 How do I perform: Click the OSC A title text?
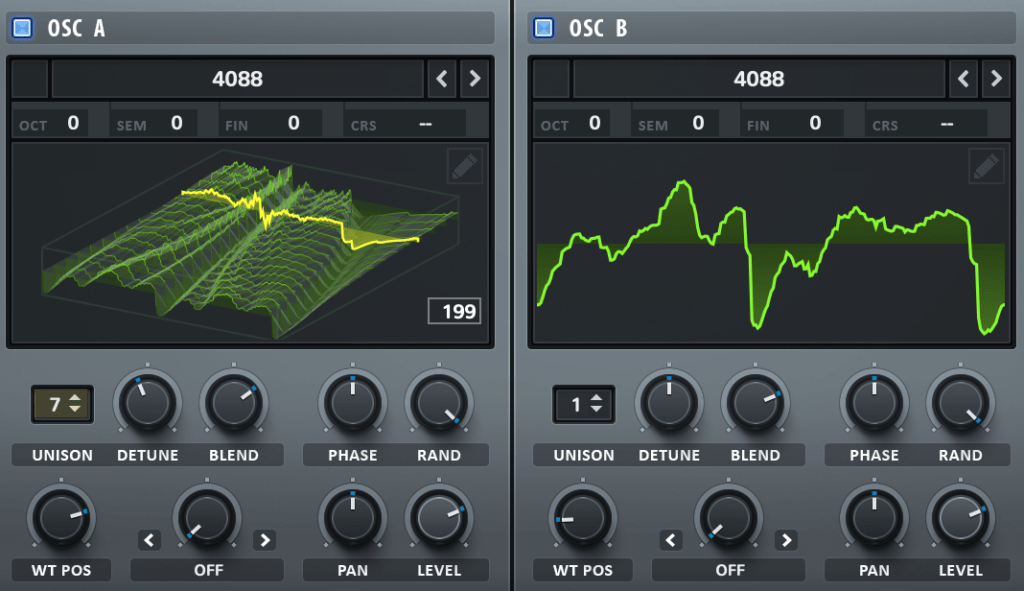pos(76,28)
